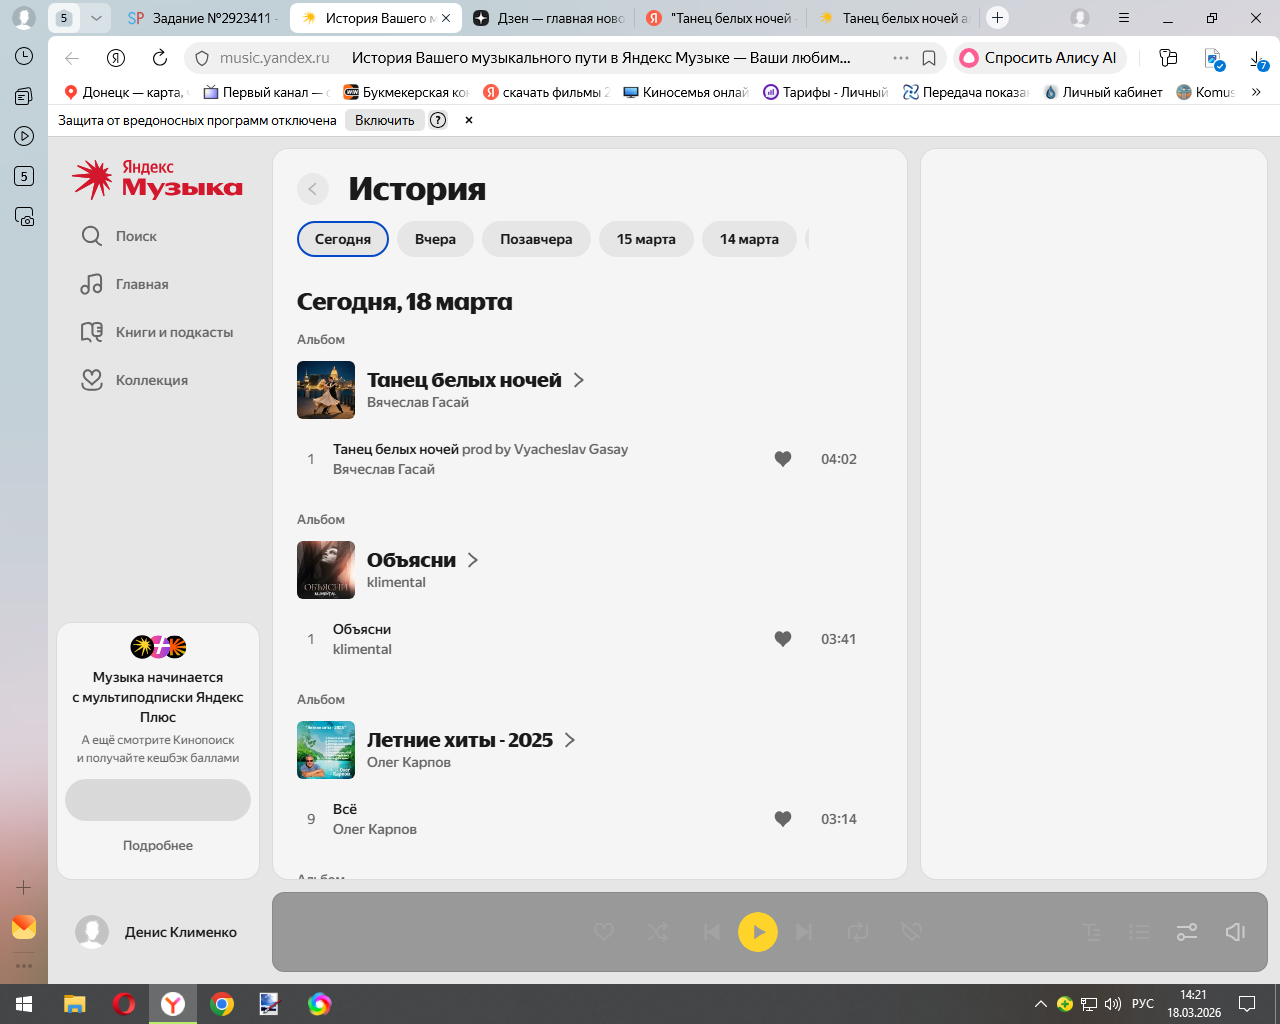
Task: Open artist Олег Карпов under Летние хиты album
Action: tap(409, 762)
